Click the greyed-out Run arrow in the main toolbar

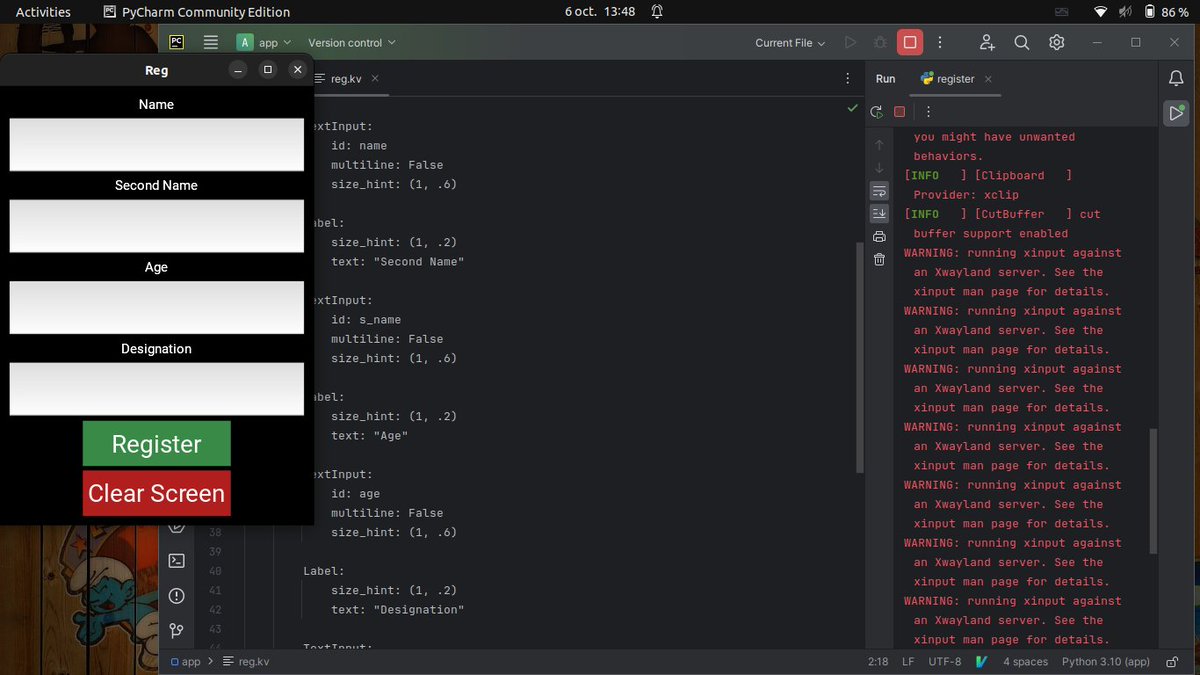tap(850, 42)
